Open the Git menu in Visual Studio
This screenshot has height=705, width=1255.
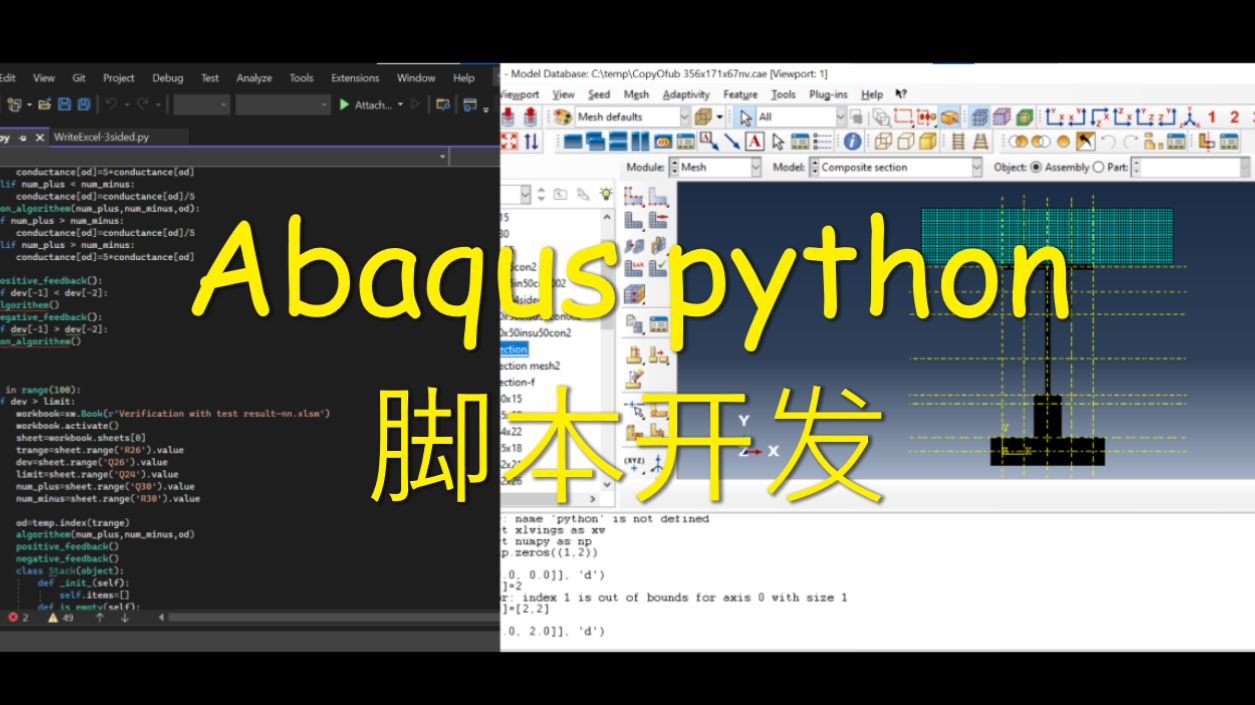tap(79, 78)
